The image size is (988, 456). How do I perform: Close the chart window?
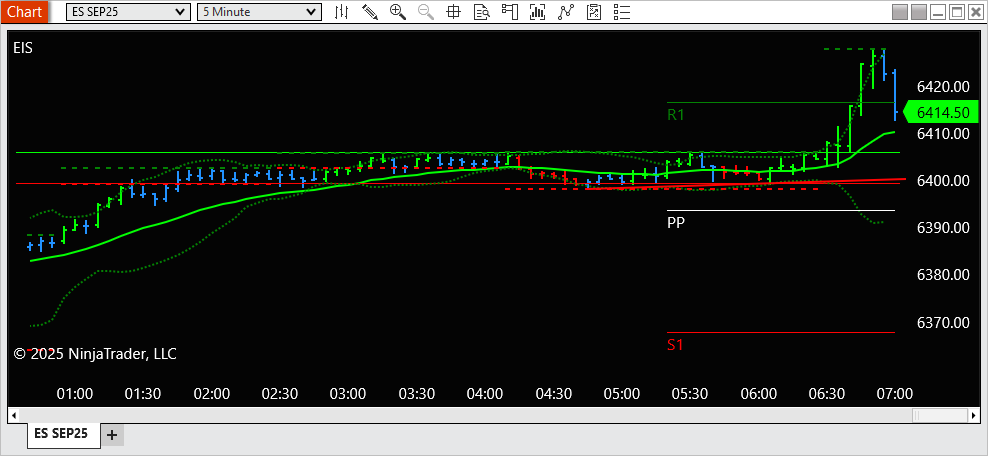(976, 11)
